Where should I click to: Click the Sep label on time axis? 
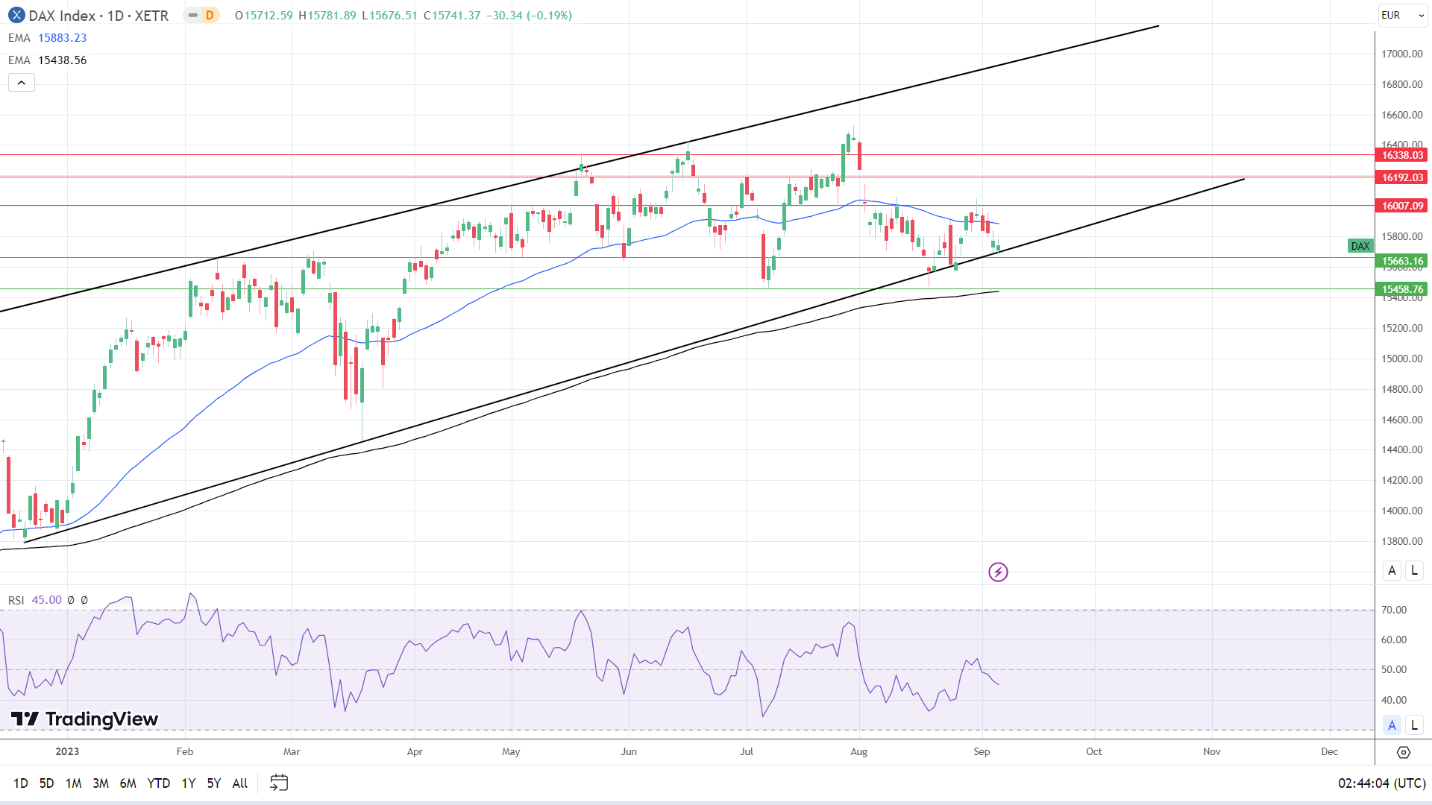click(x=982, y=751)
